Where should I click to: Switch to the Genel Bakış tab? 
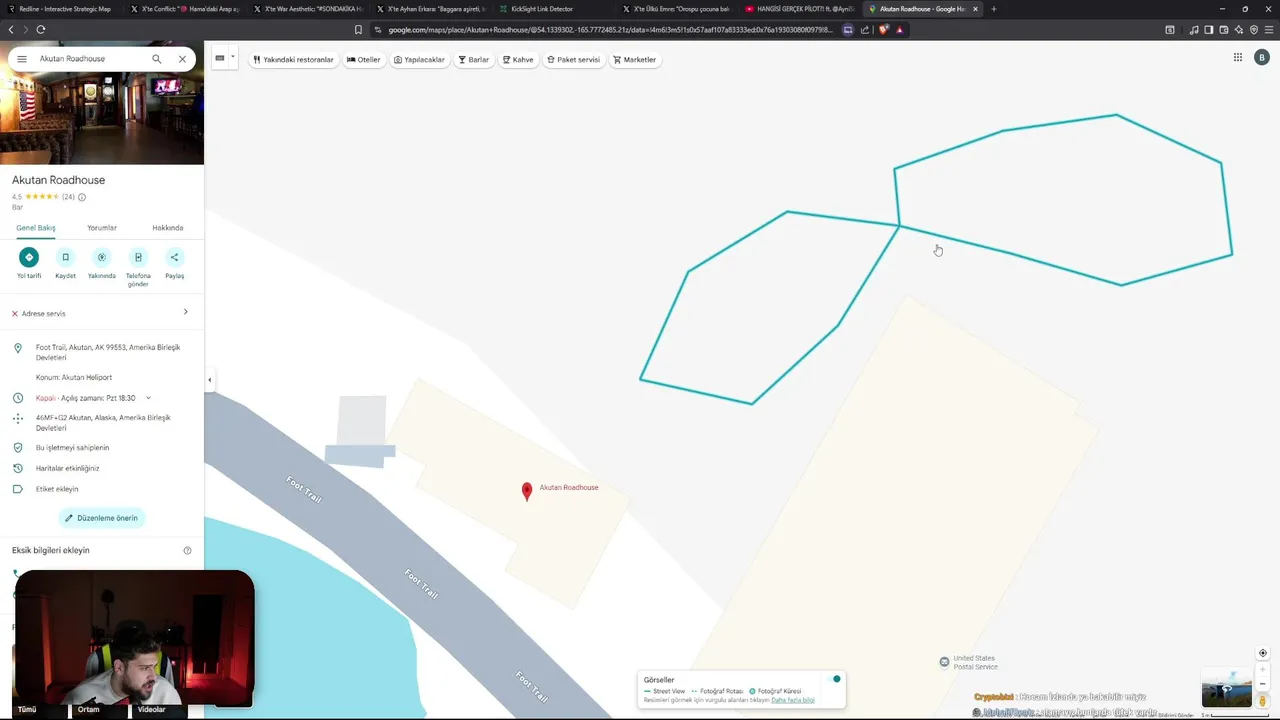(36, 228)
